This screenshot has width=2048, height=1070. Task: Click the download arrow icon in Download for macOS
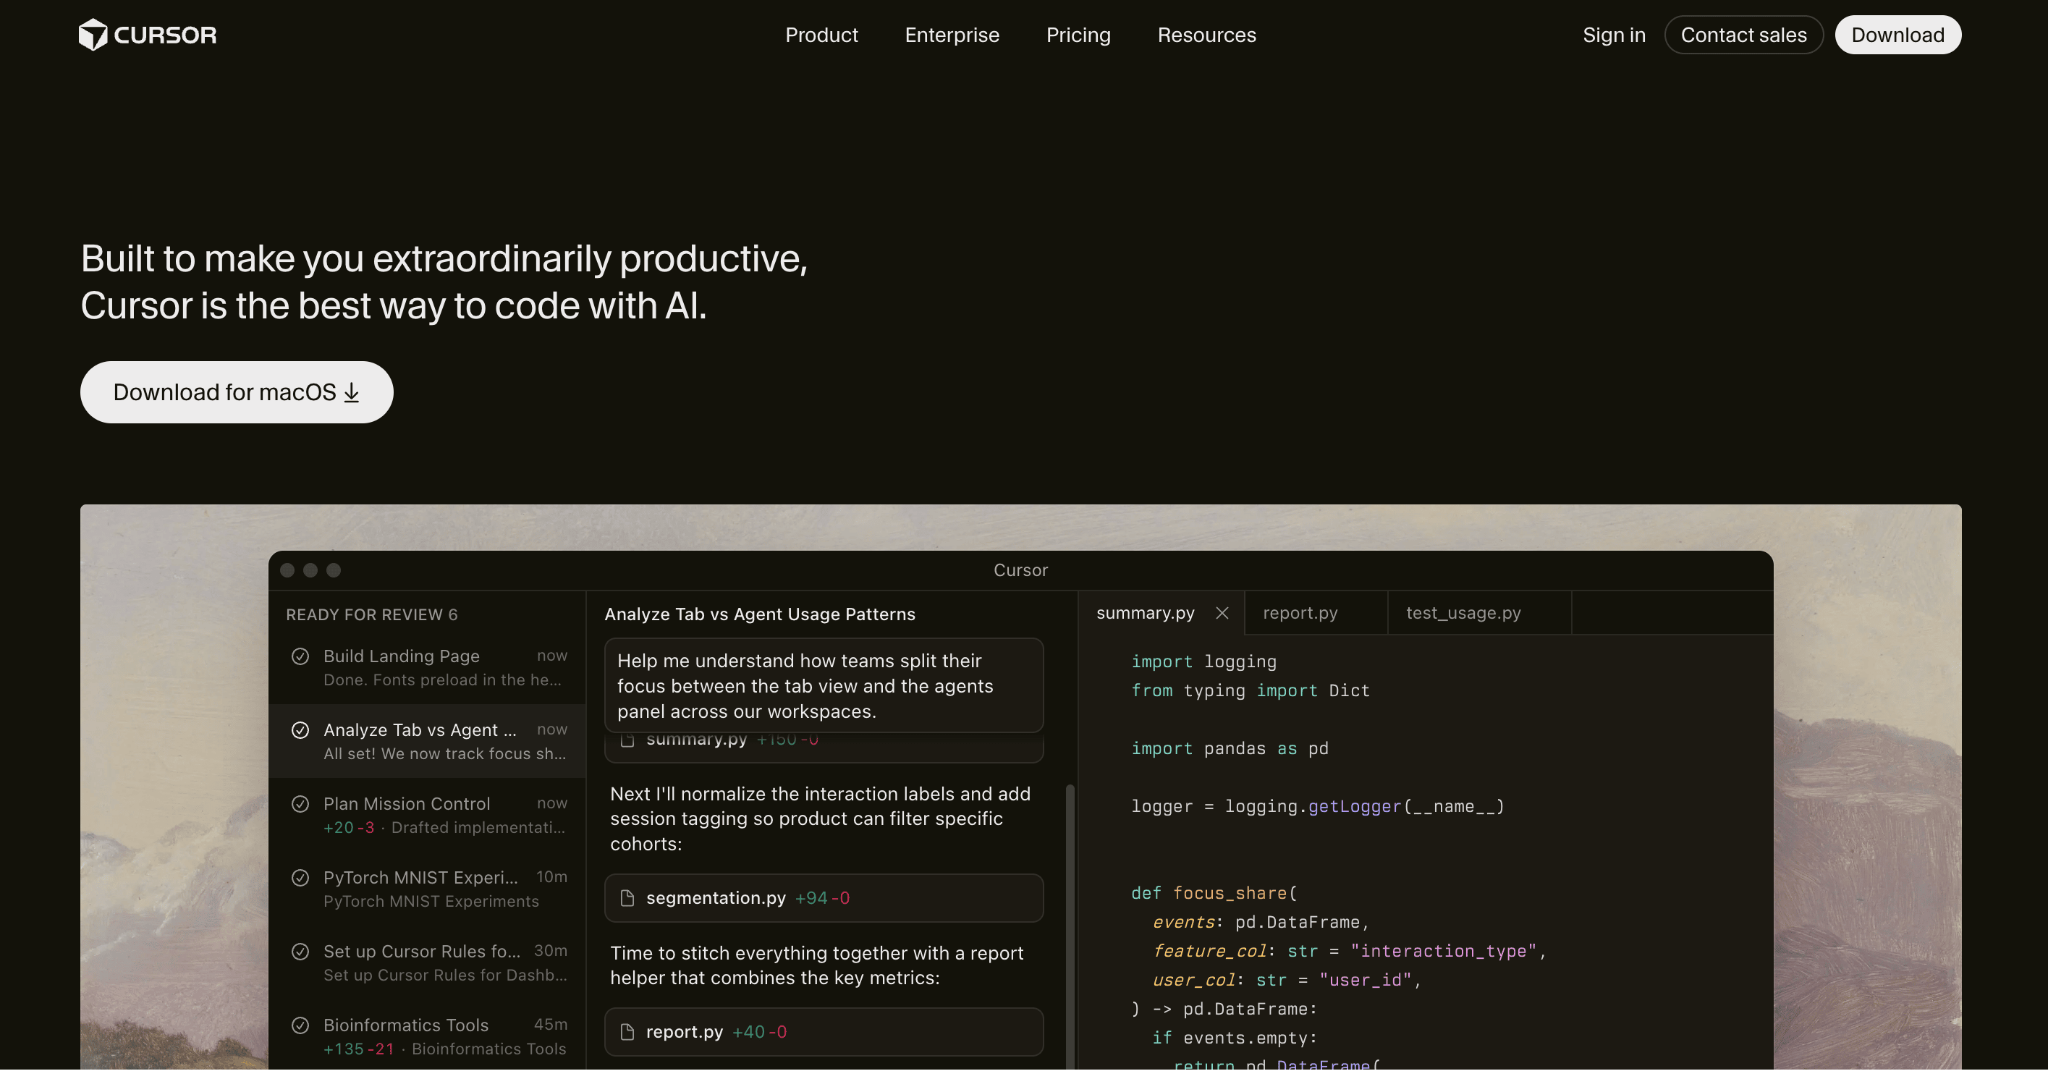coord(351,393)
